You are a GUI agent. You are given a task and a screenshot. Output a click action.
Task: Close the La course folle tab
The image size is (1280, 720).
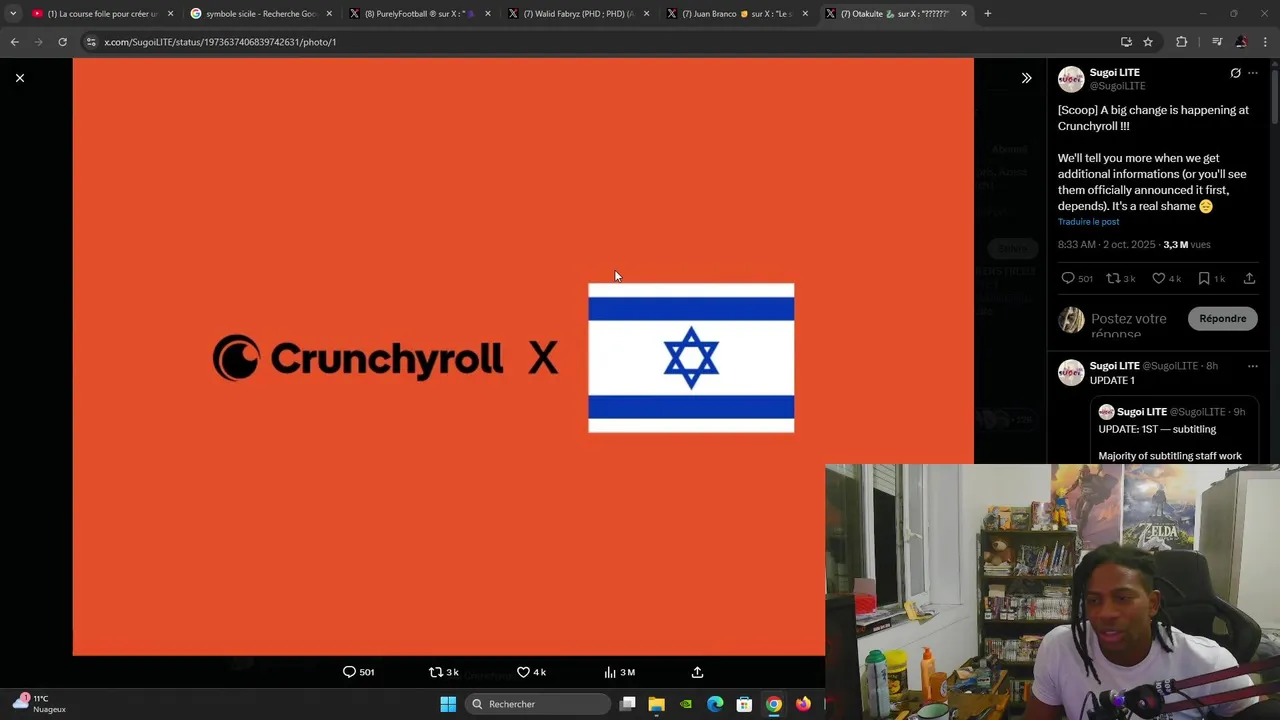click(170, 14)
